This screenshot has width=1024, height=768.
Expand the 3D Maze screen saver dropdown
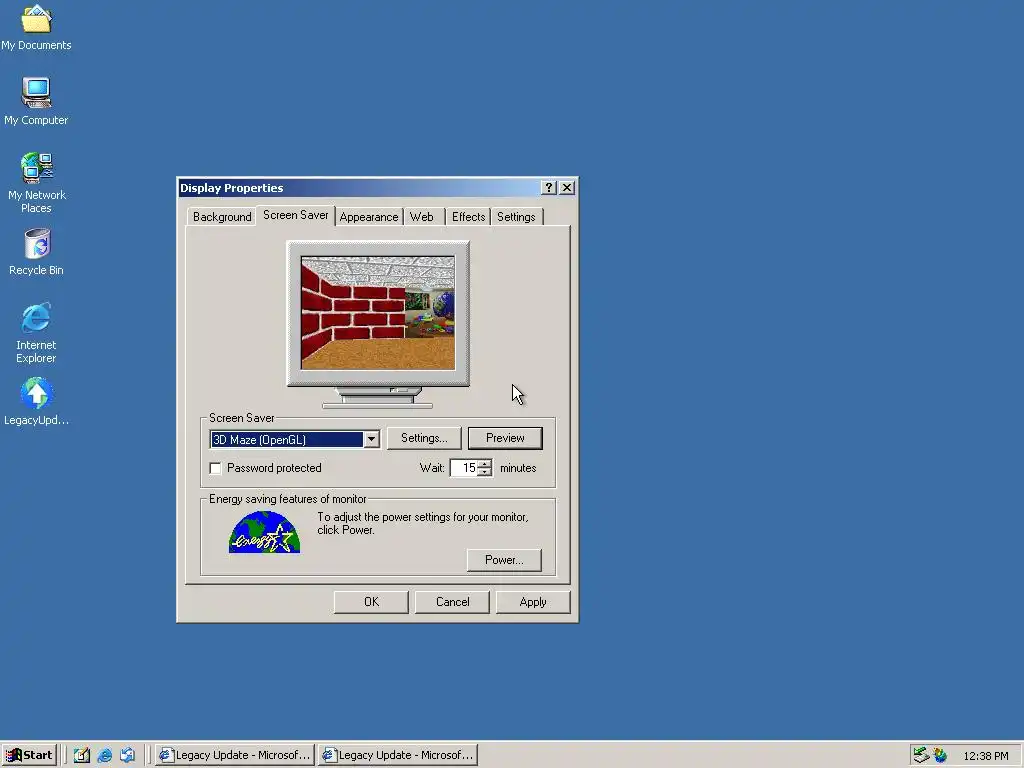coord(371,440)
